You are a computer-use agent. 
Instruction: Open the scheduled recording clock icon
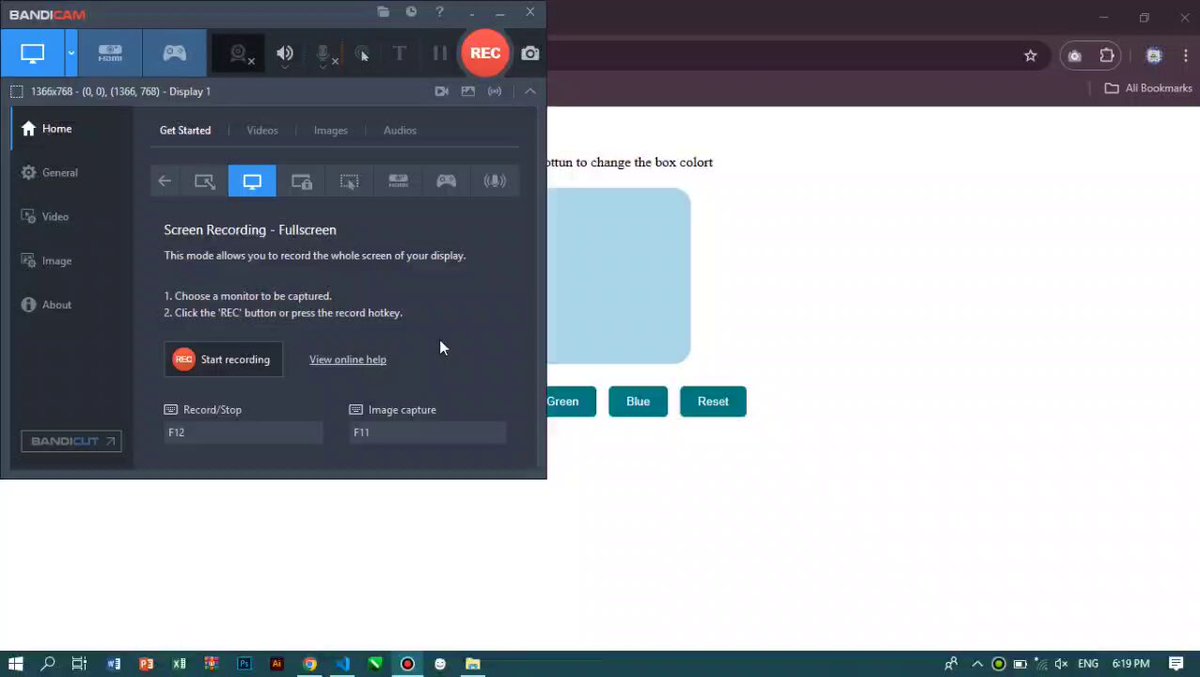click(411, 12)
